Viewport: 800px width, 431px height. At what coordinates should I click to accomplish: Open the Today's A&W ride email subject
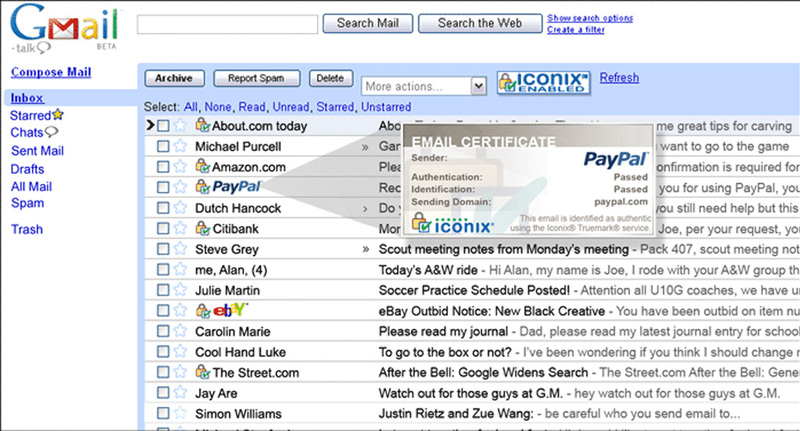pos(428,270)
